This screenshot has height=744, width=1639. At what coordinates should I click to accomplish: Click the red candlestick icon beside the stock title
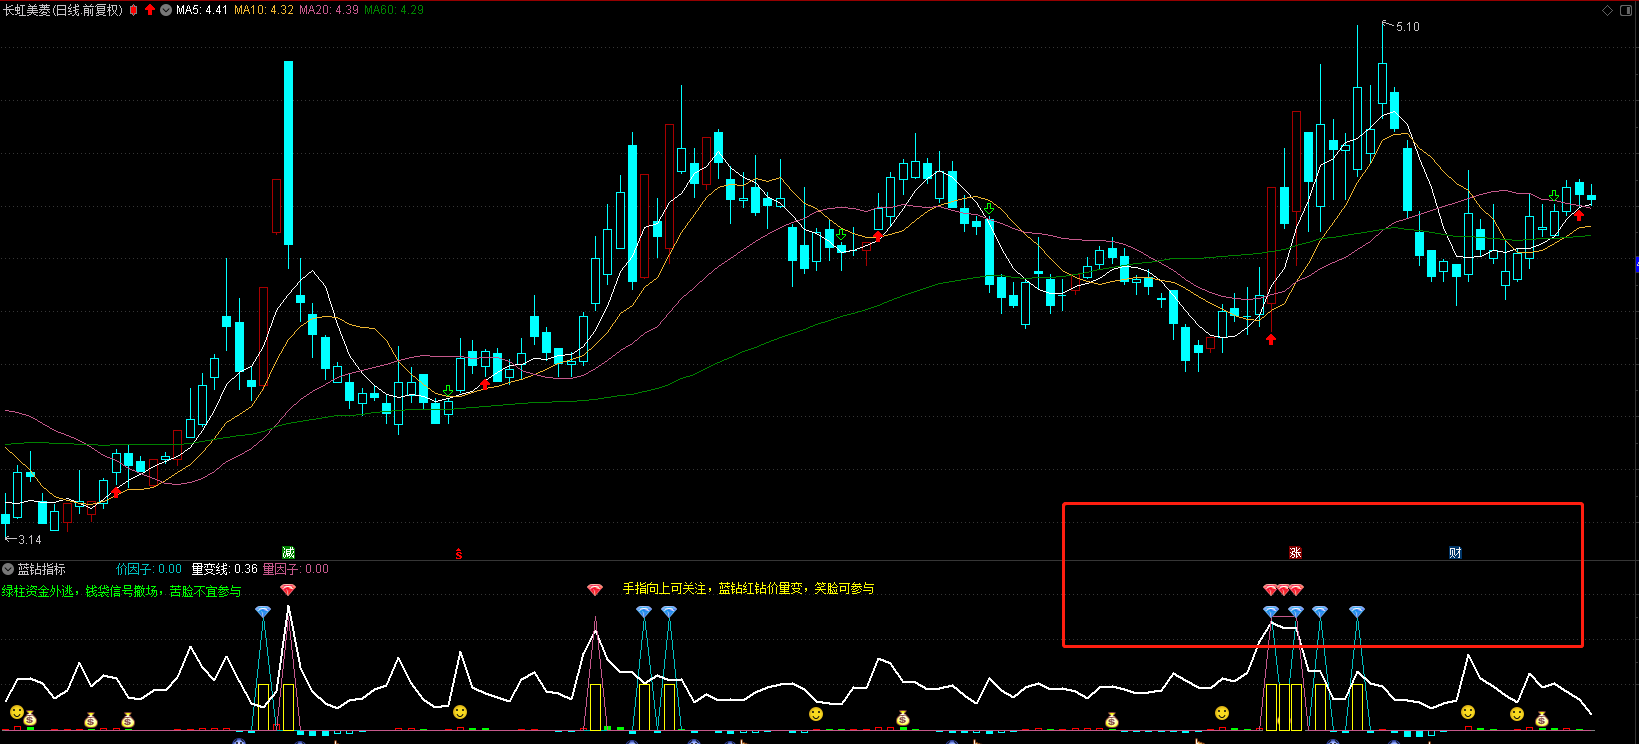pyautogui.click(x=134, y=10)
